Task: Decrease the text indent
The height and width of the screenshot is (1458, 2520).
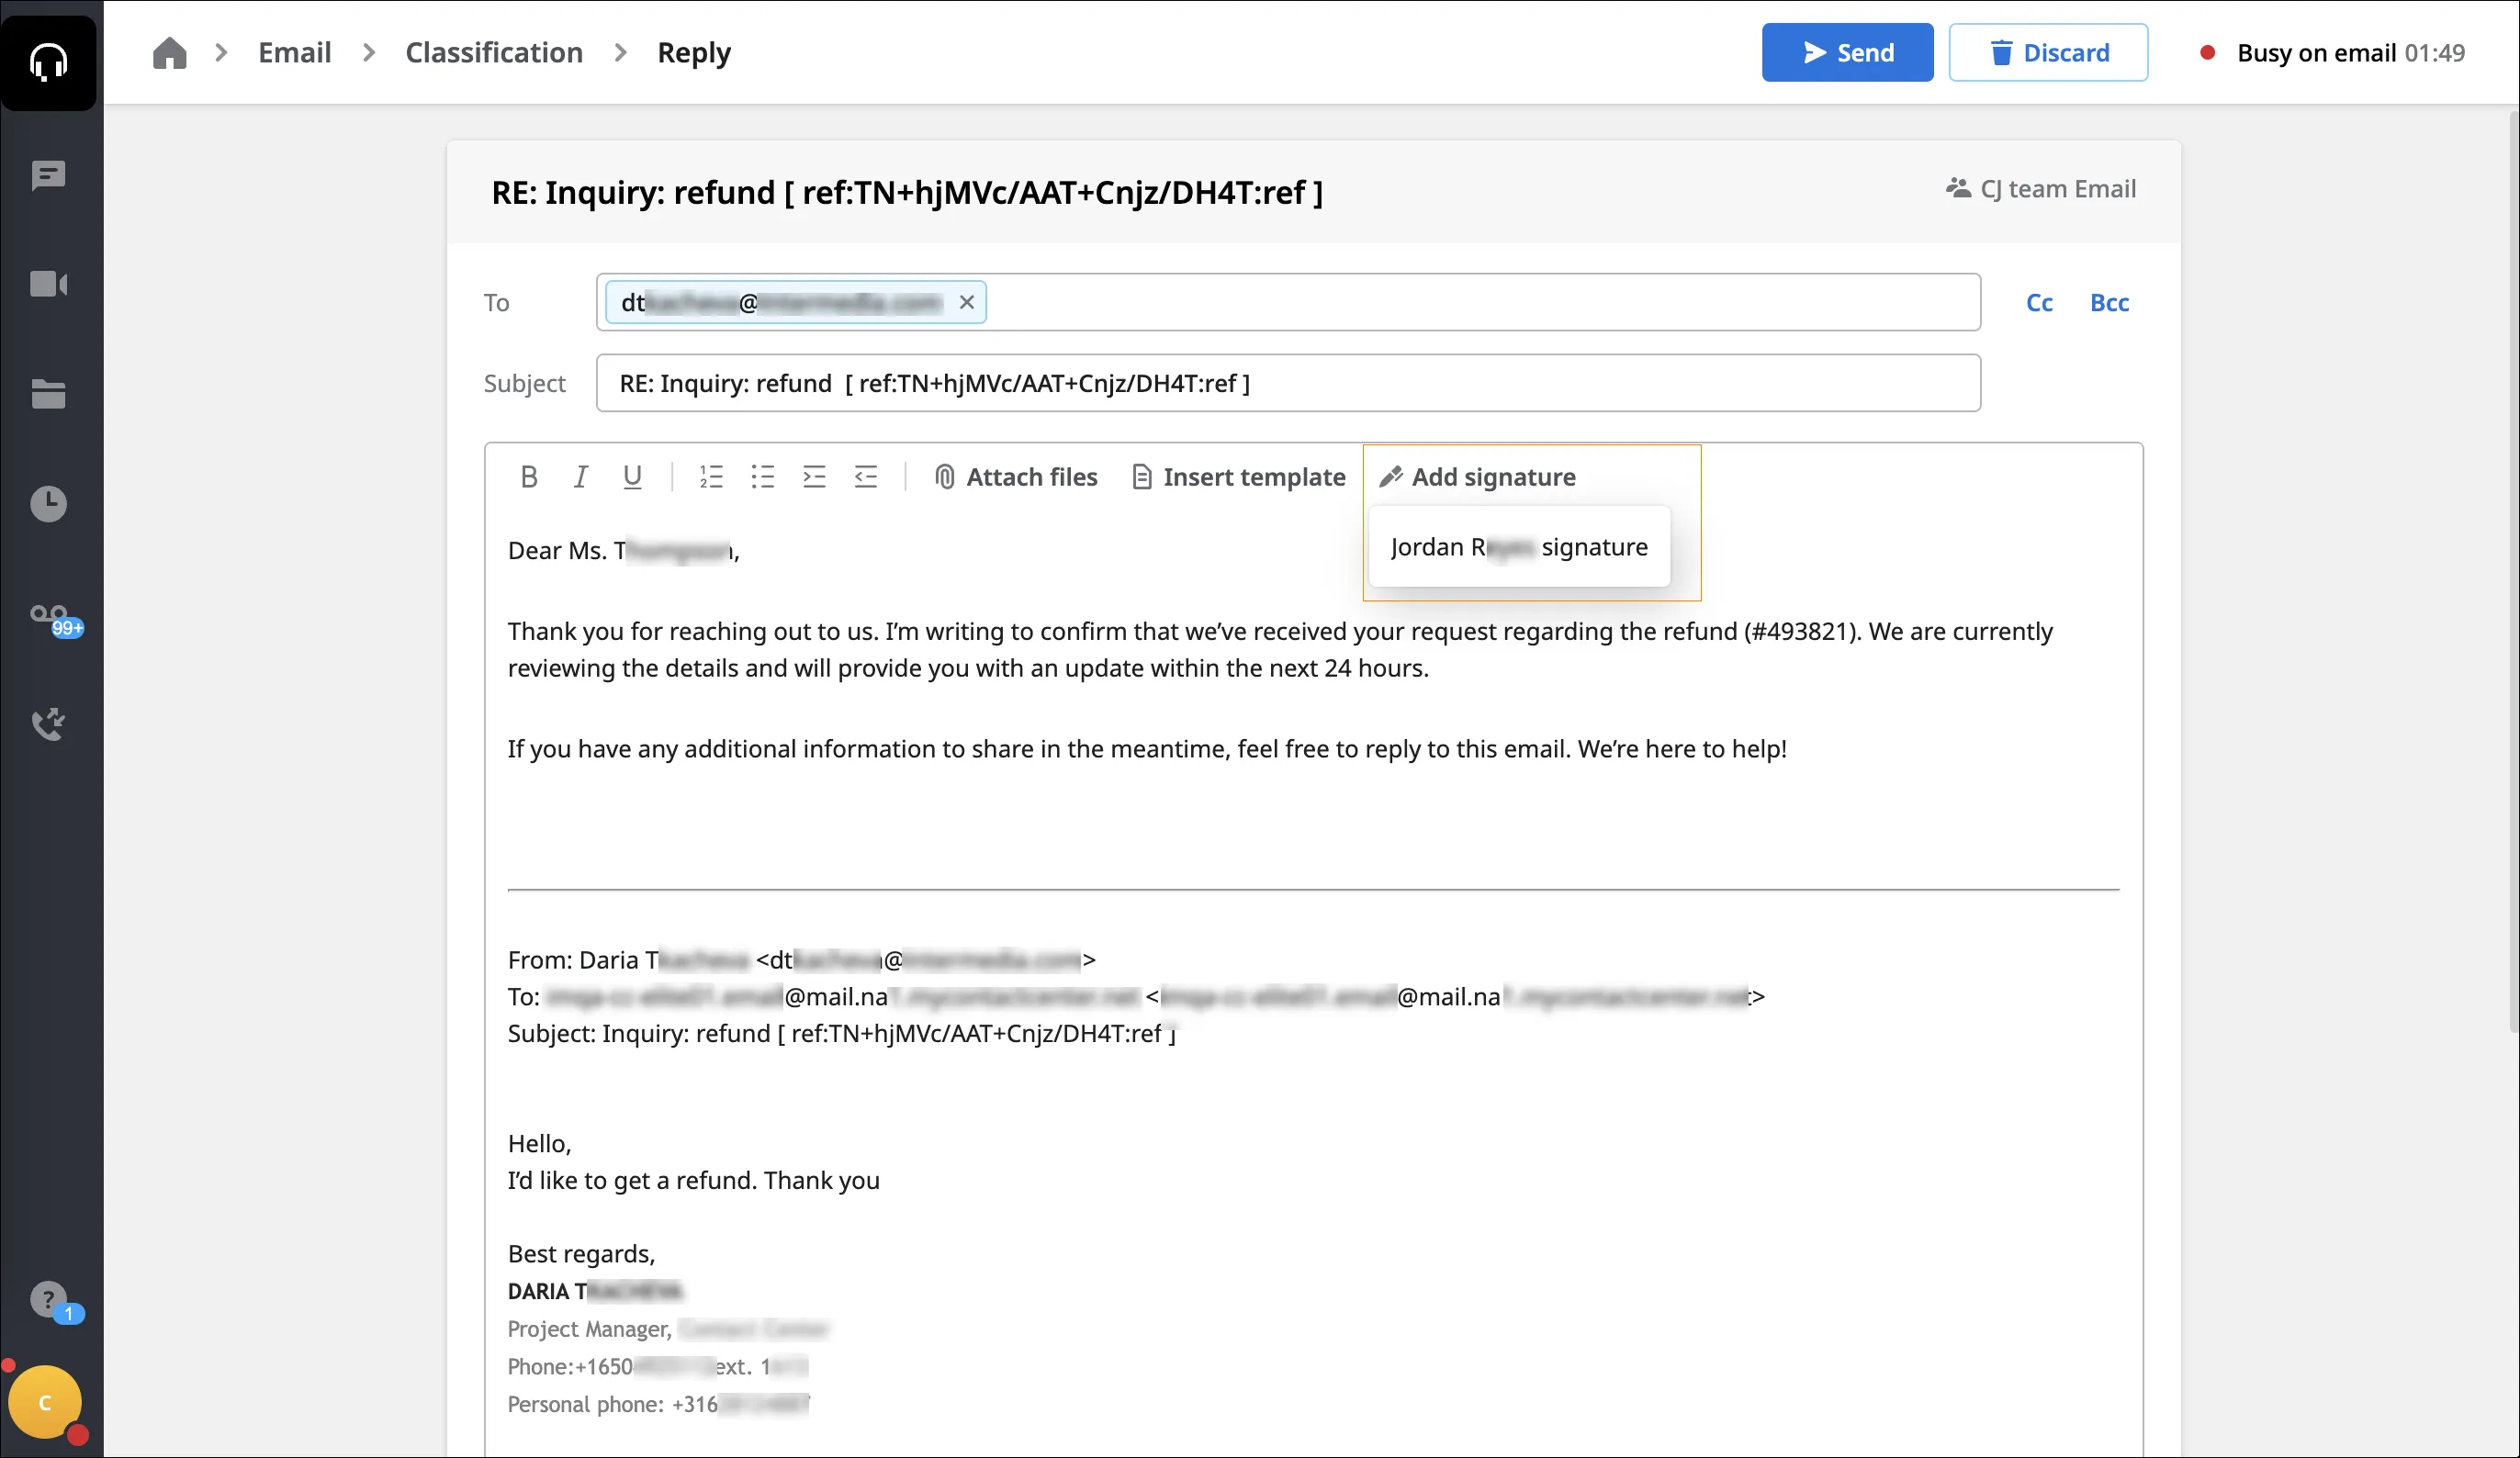Action: [x=866, y=477]
